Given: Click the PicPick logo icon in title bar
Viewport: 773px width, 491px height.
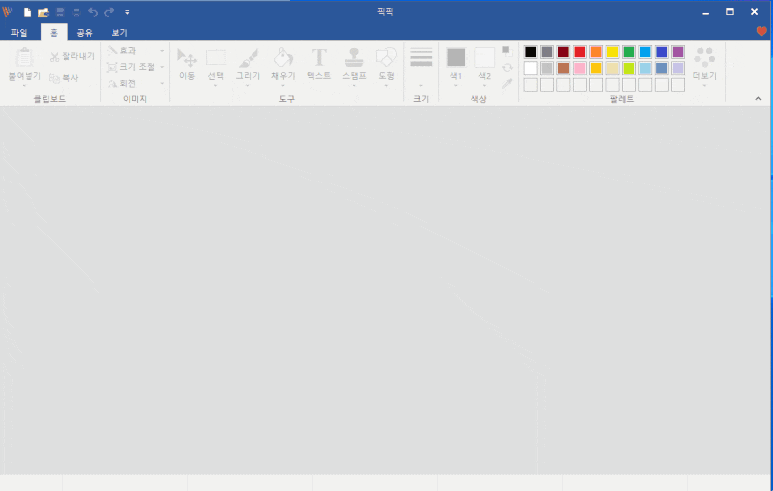Looking at the screenshot, I should tap(7, 11).
